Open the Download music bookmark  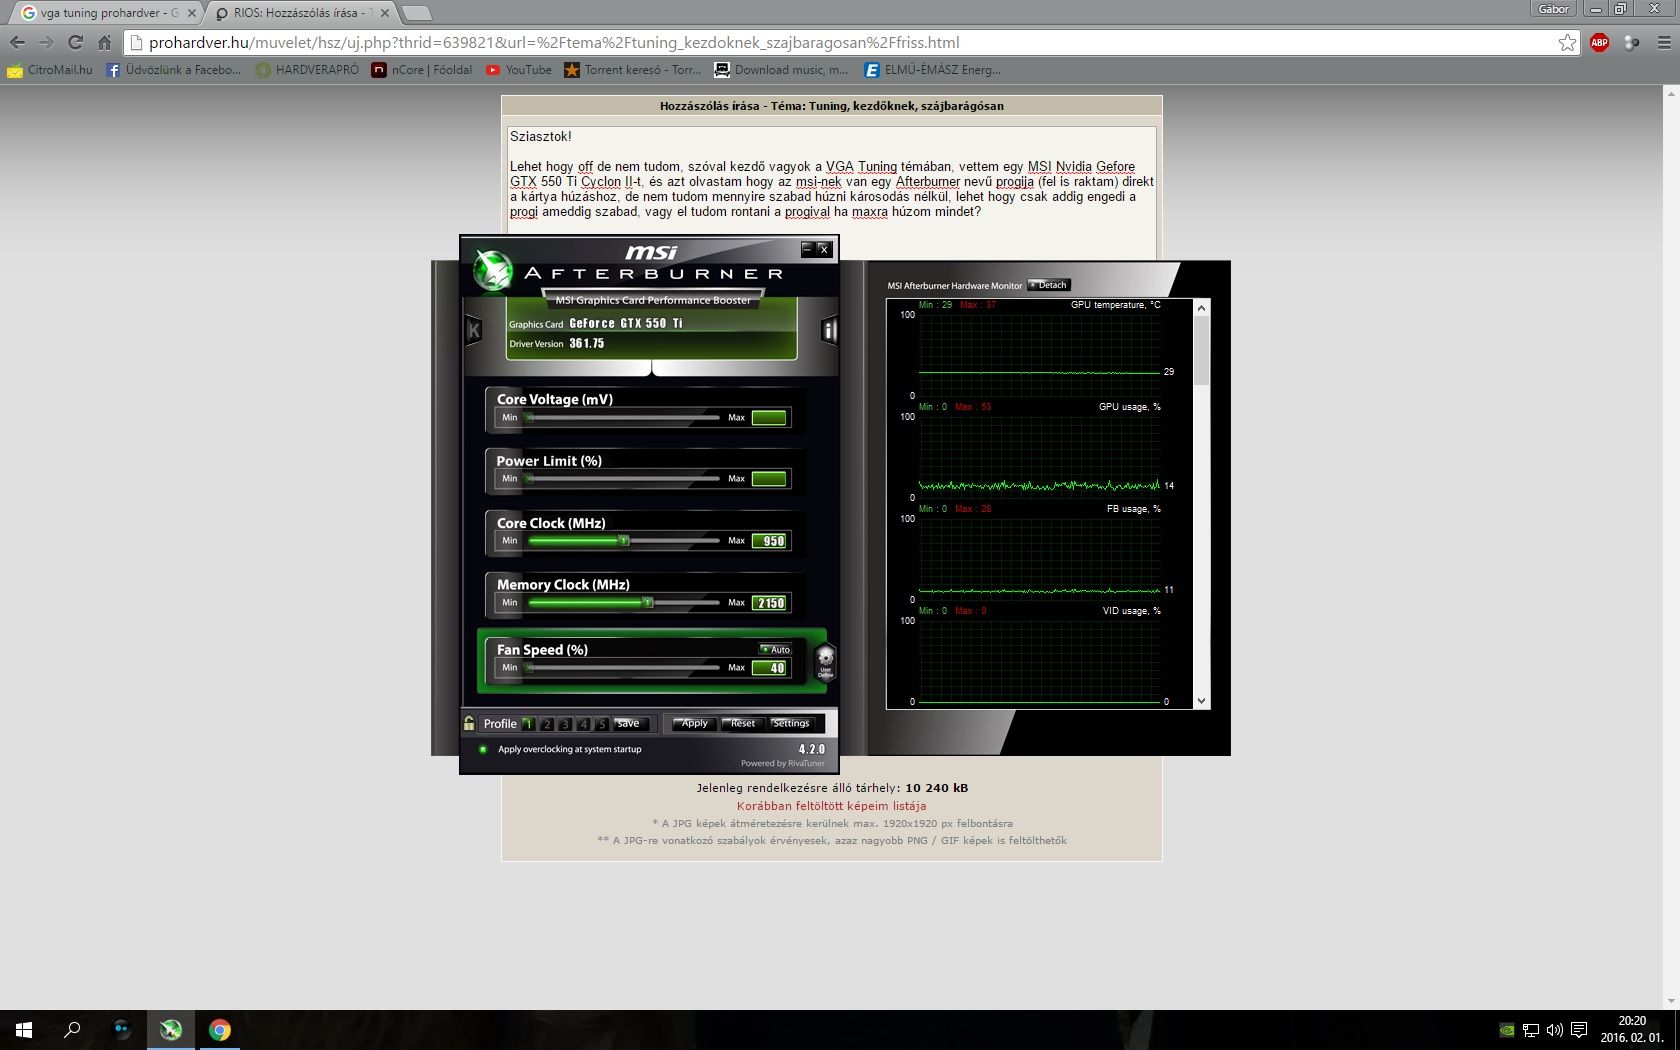tap(781, 70)
